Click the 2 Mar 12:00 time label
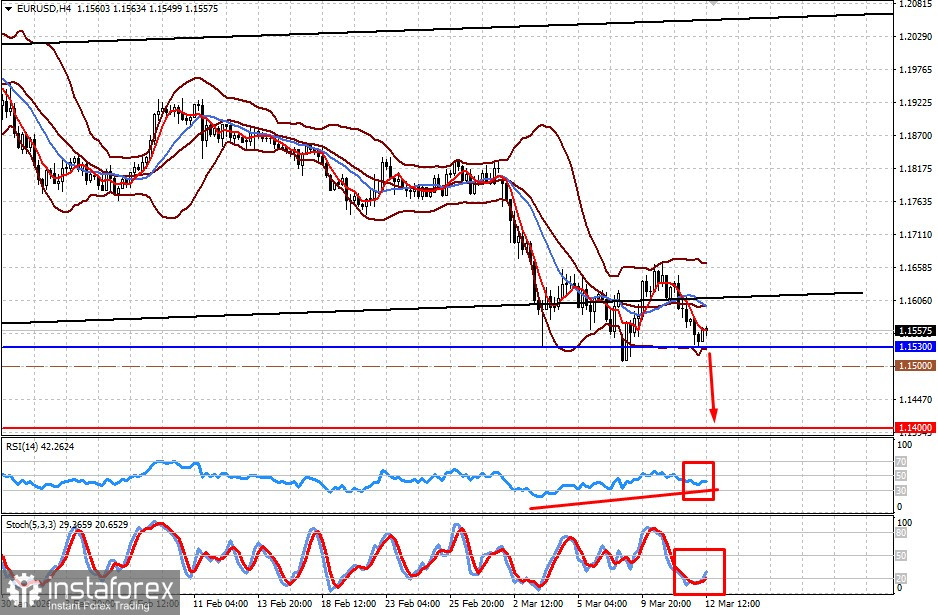The height and width of the screenshot is (615, 938). coord(538,603)
